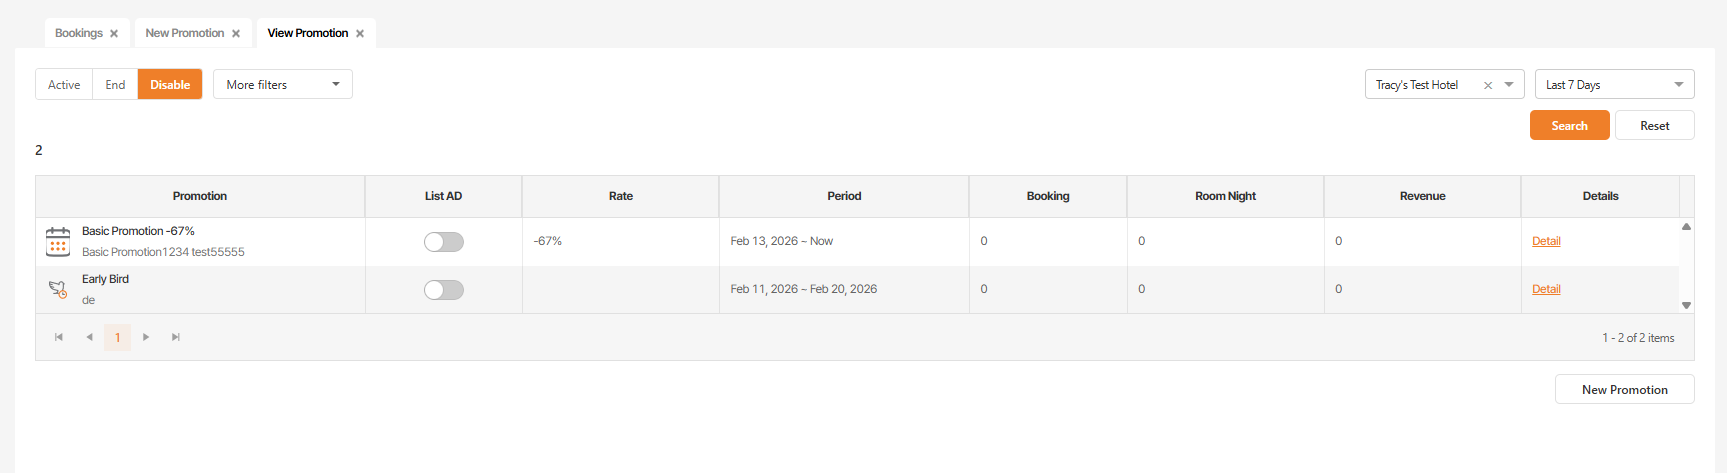The height and width of the screenshot is (473, 1727).
Task: Switch to the New Promotion tab
Action: pyautogui.click(x=184, y=34)
